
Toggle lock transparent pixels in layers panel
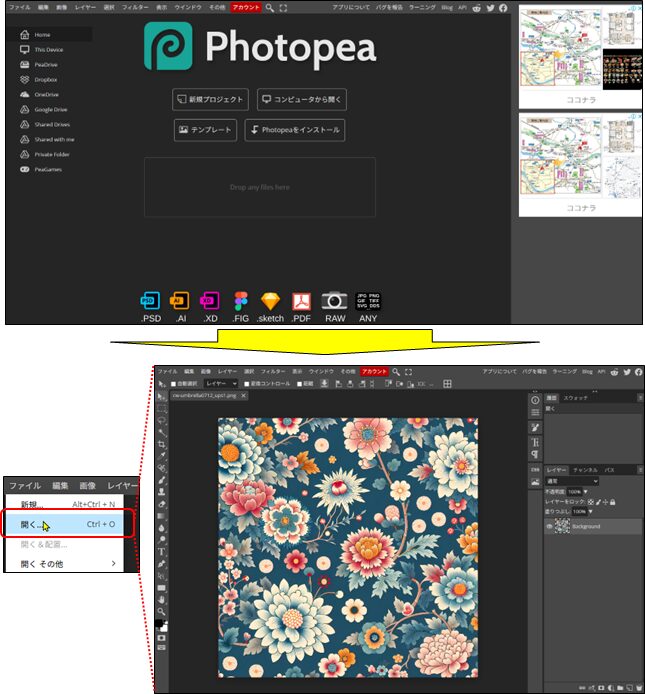pos(591,502)
